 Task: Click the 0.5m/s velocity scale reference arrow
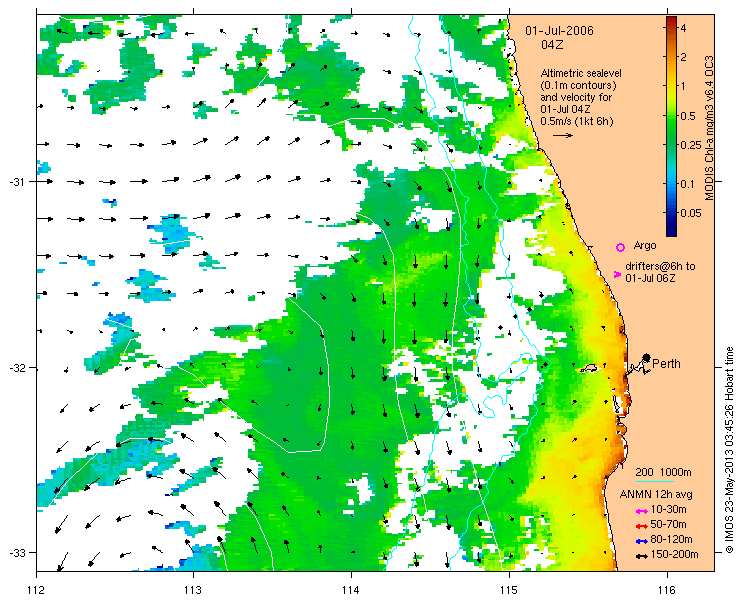coord(563,135)
